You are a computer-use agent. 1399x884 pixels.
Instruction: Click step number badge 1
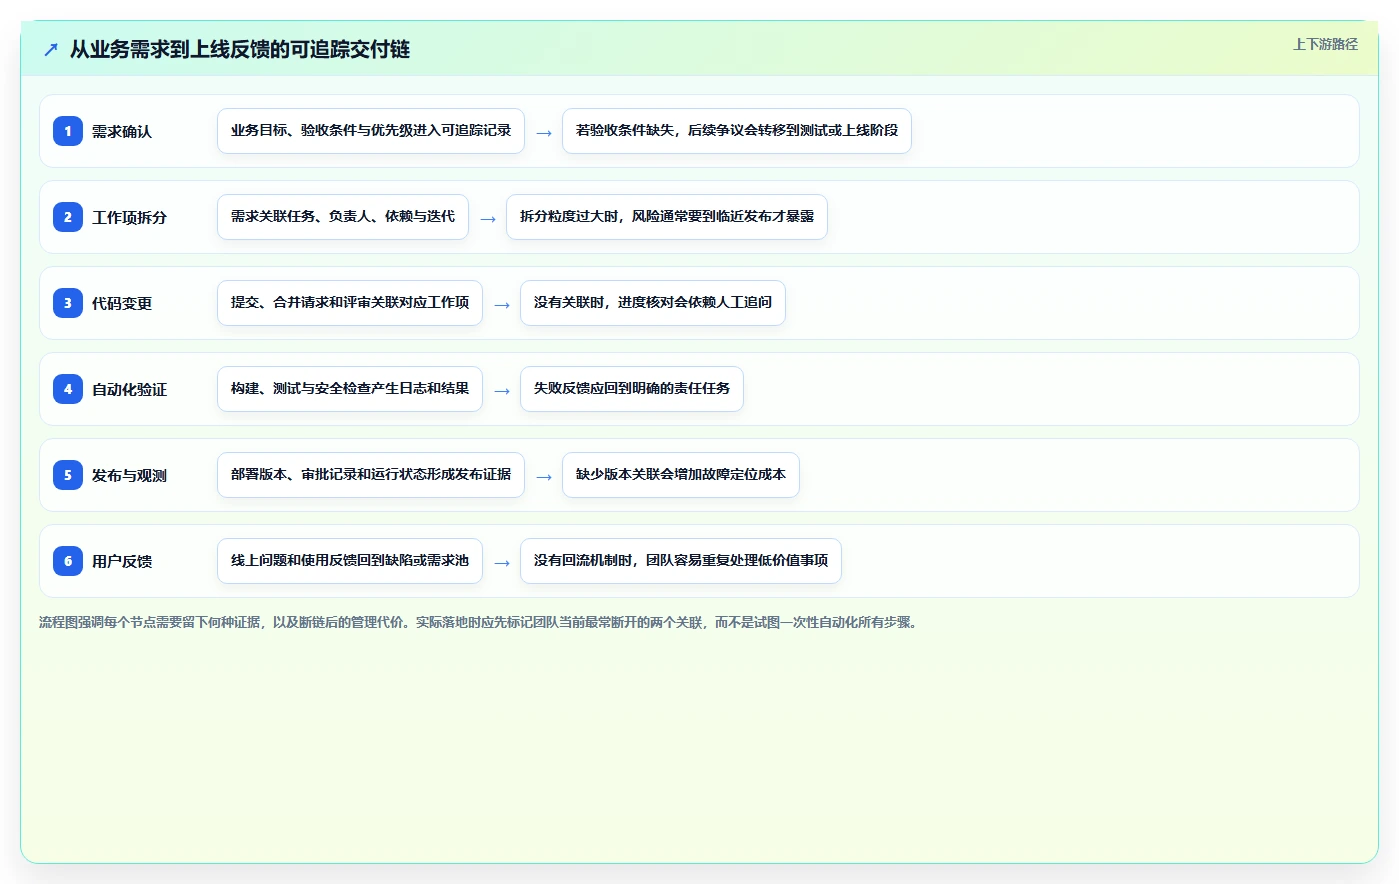[x=68, y=131]
